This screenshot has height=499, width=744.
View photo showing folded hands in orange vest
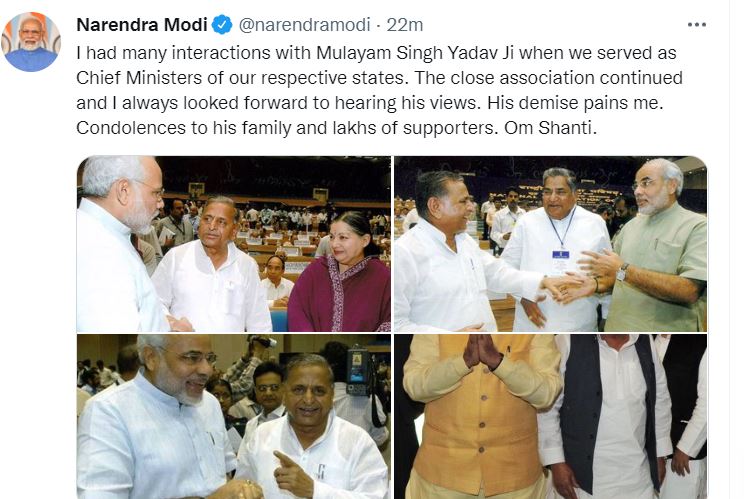click(550, 416)
